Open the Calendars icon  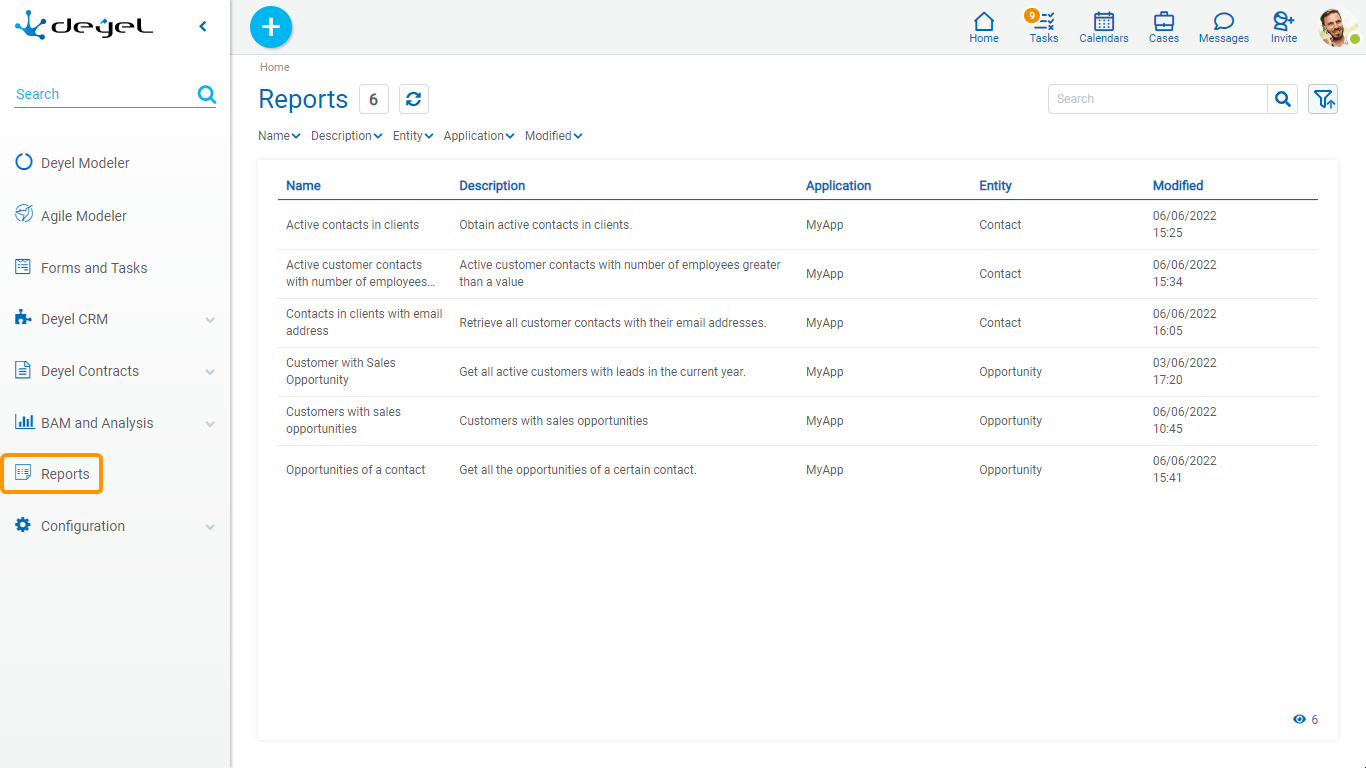click(x=1104, y=27)
